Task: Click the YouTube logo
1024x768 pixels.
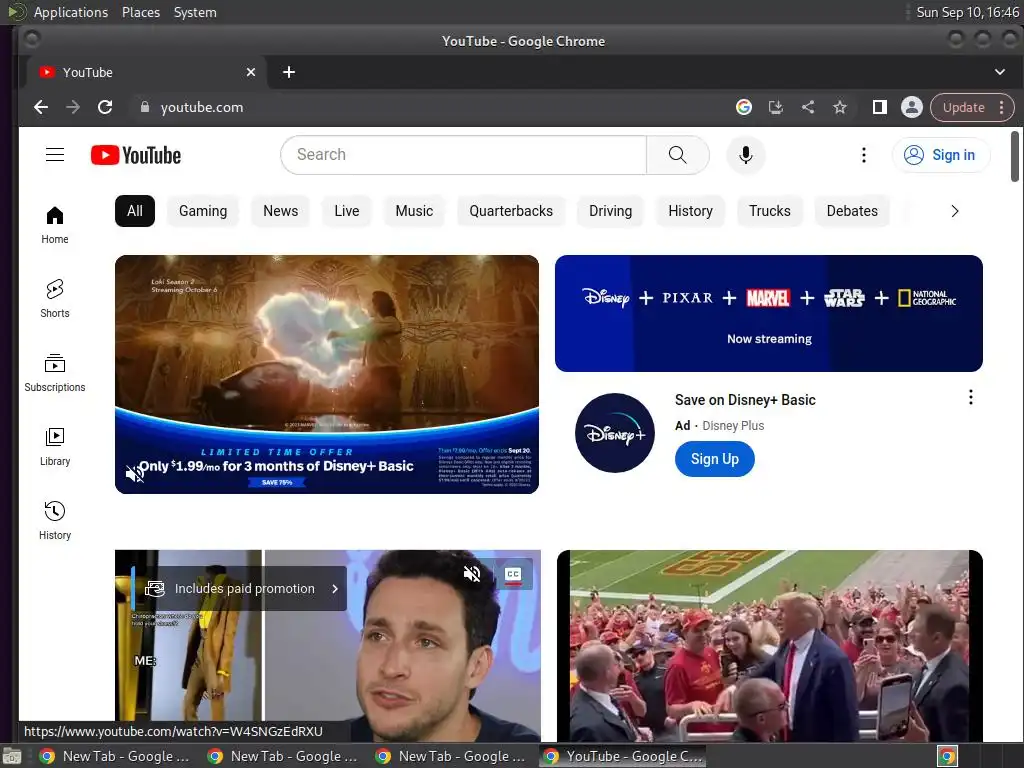Action: 136,155
